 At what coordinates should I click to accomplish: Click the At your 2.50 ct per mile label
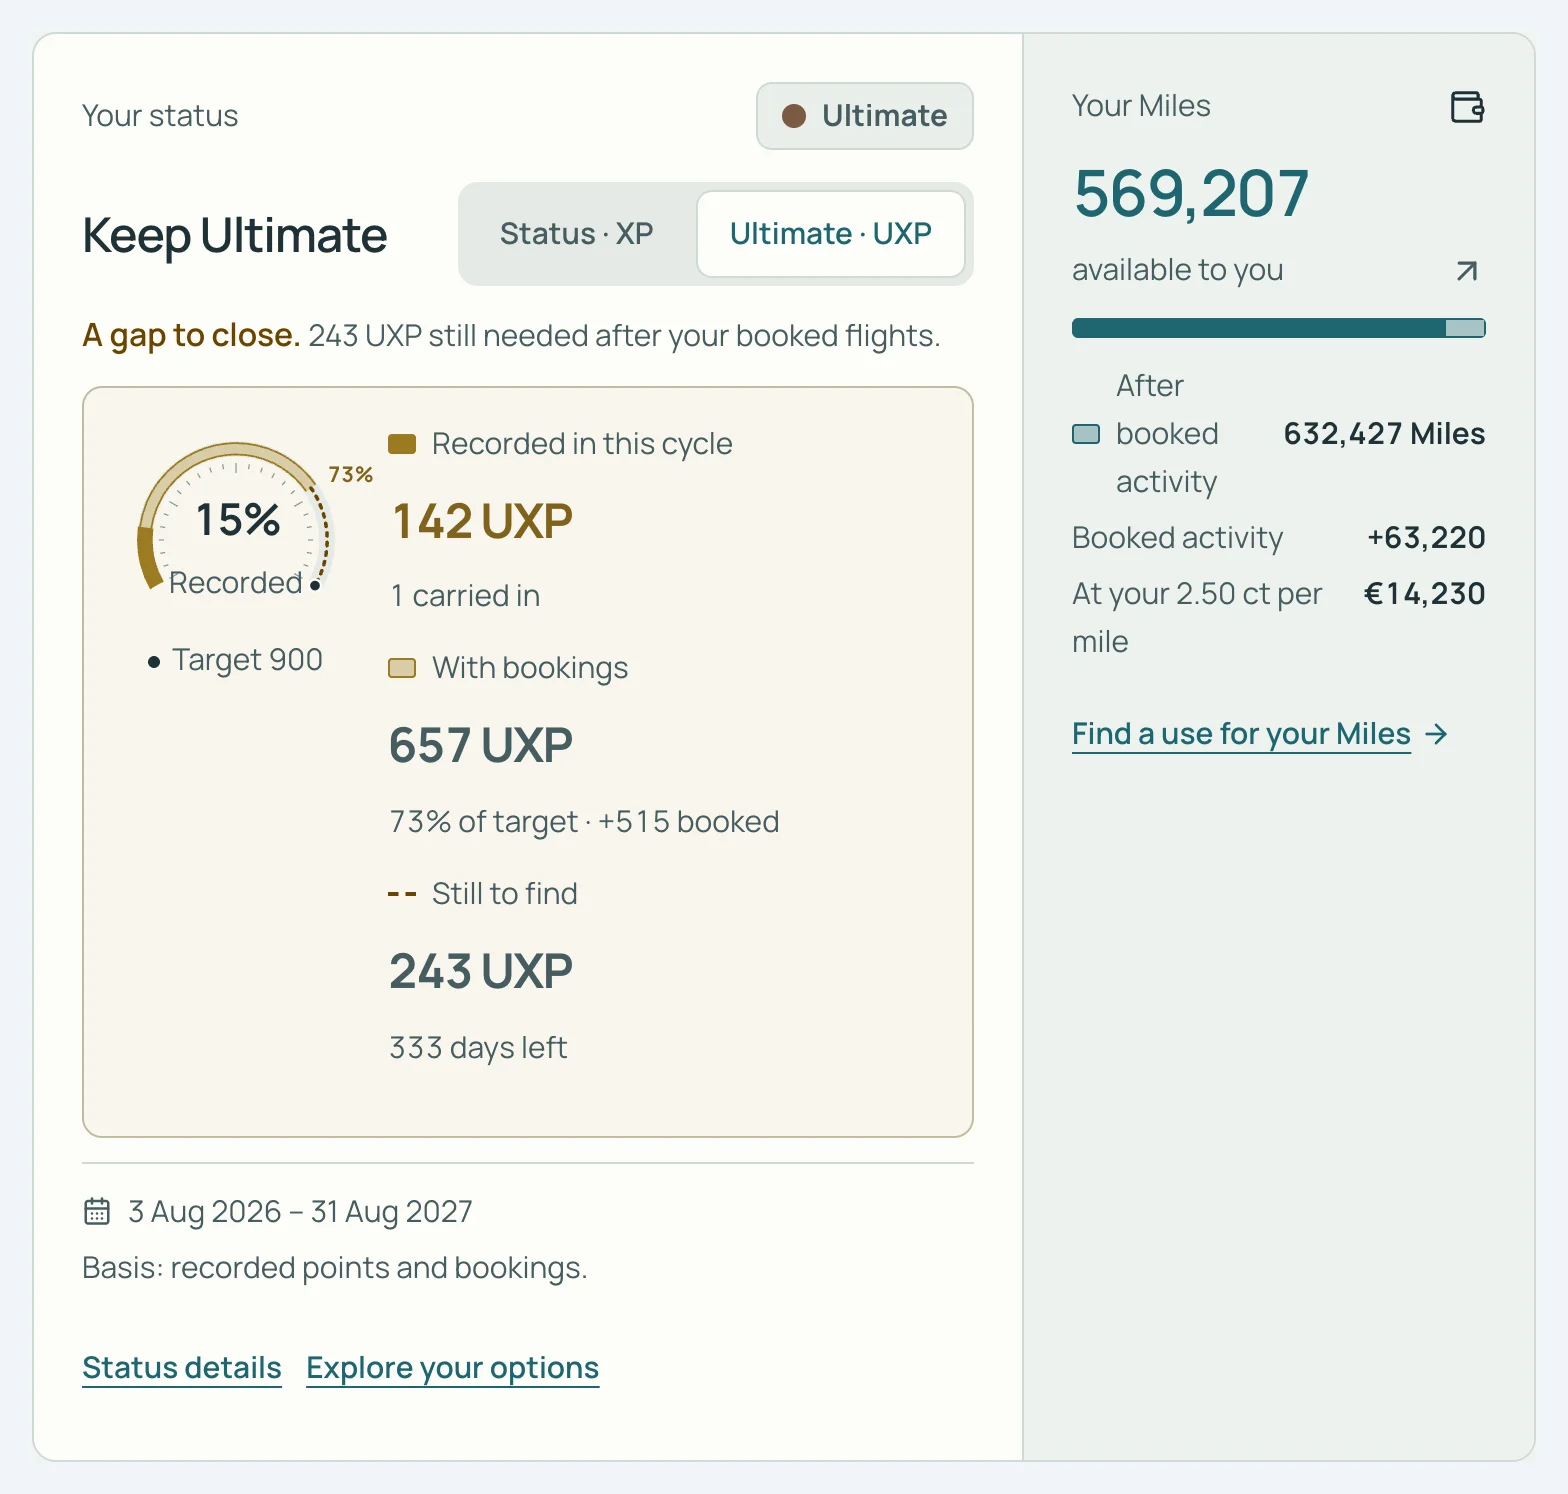pyautogui.click(x=1197, y=618)
